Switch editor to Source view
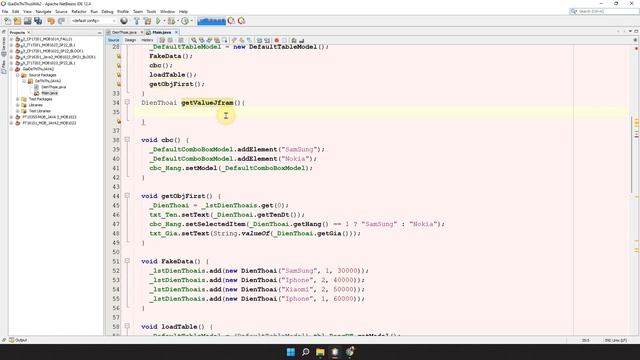Image resolution: width=640 pixels, height=360 pixels. pos(113,40)
